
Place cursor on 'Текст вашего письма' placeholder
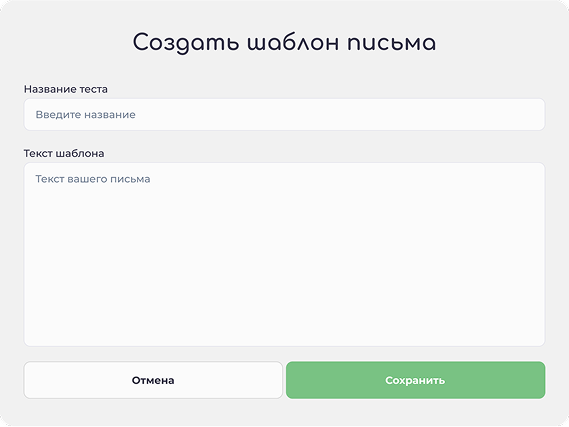(x=93, y=179)
